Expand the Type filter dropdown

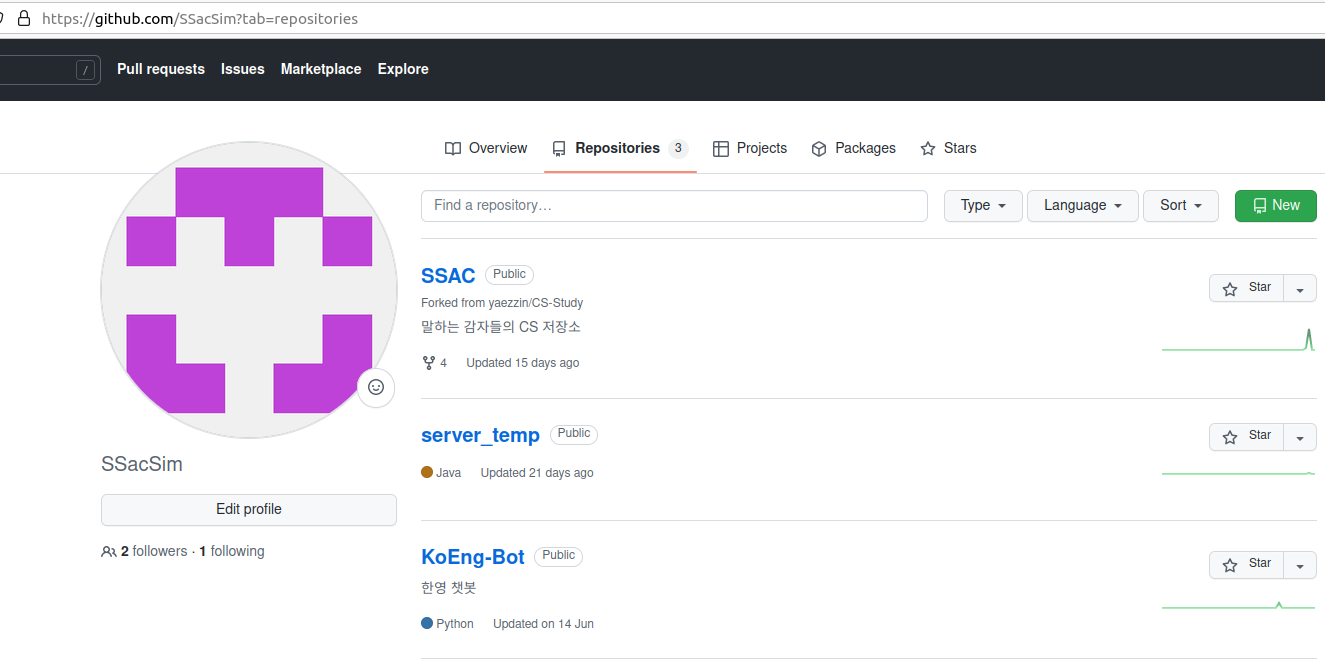click(x=983, y=205)
